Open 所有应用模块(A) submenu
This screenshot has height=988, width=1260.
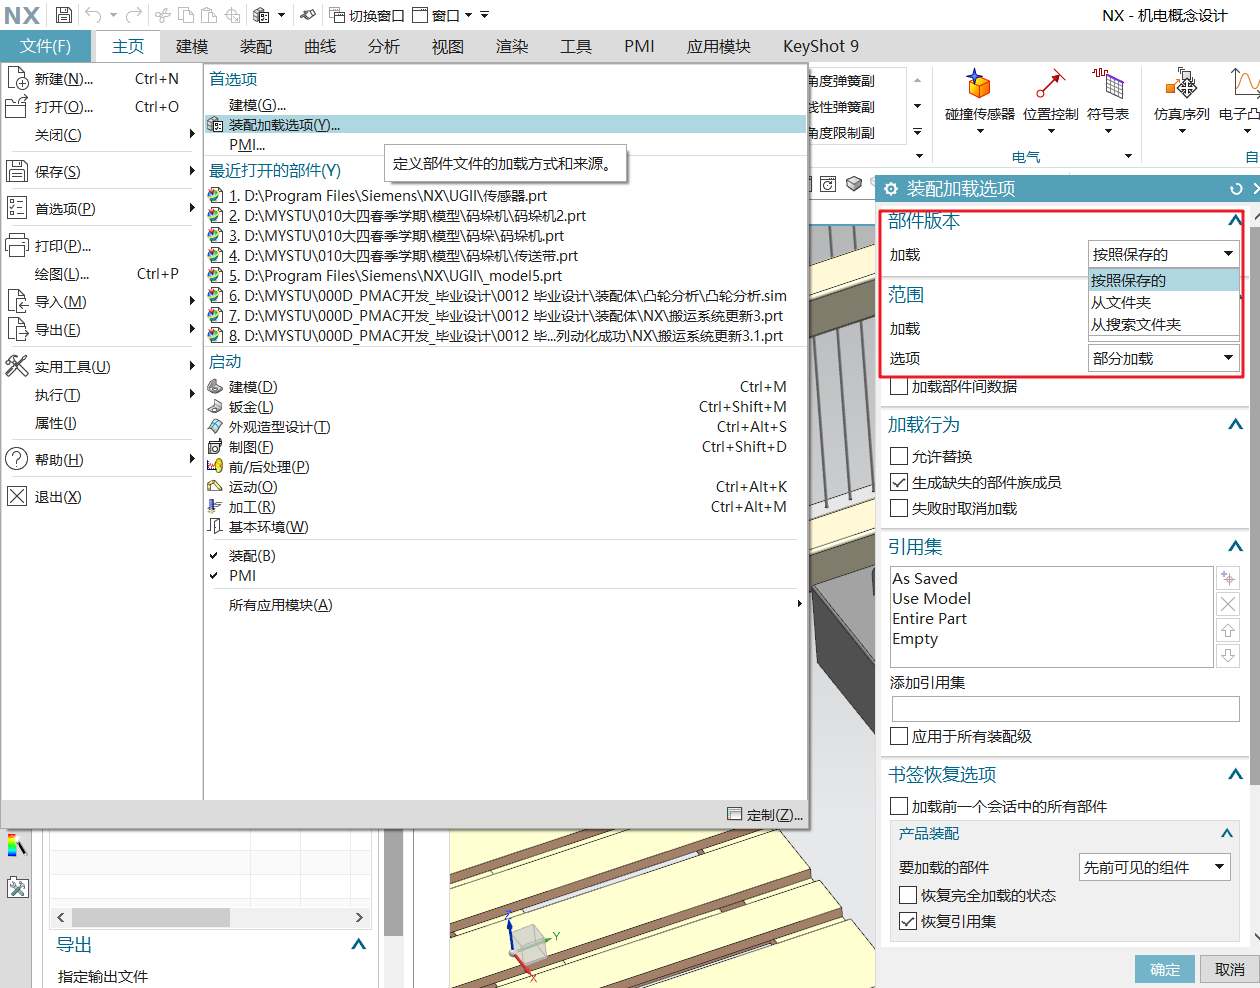pos(505,605)
